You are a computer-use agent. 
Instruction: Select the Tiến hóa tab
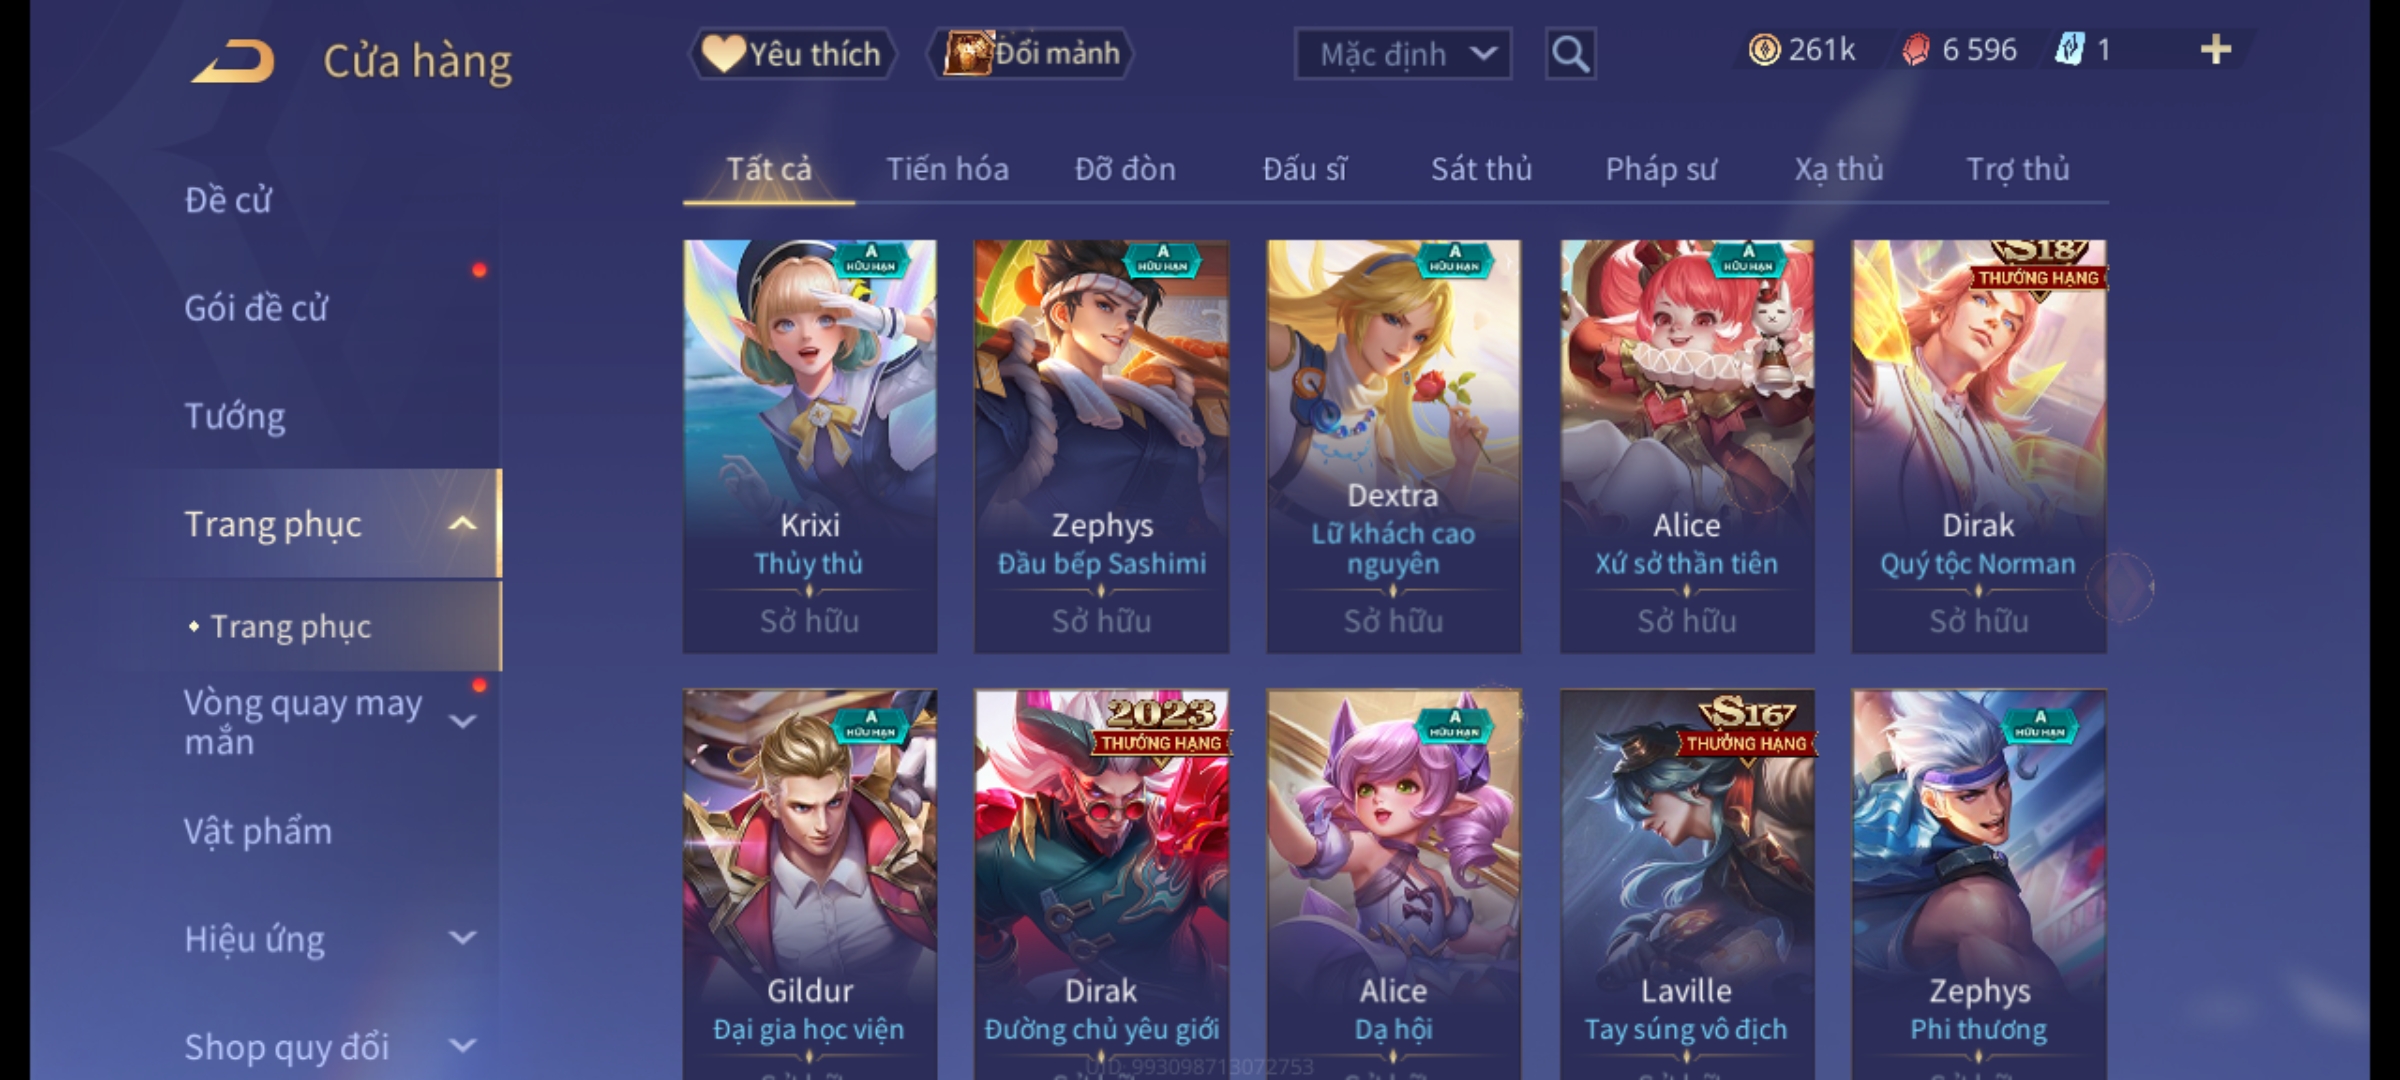(947, 170)
